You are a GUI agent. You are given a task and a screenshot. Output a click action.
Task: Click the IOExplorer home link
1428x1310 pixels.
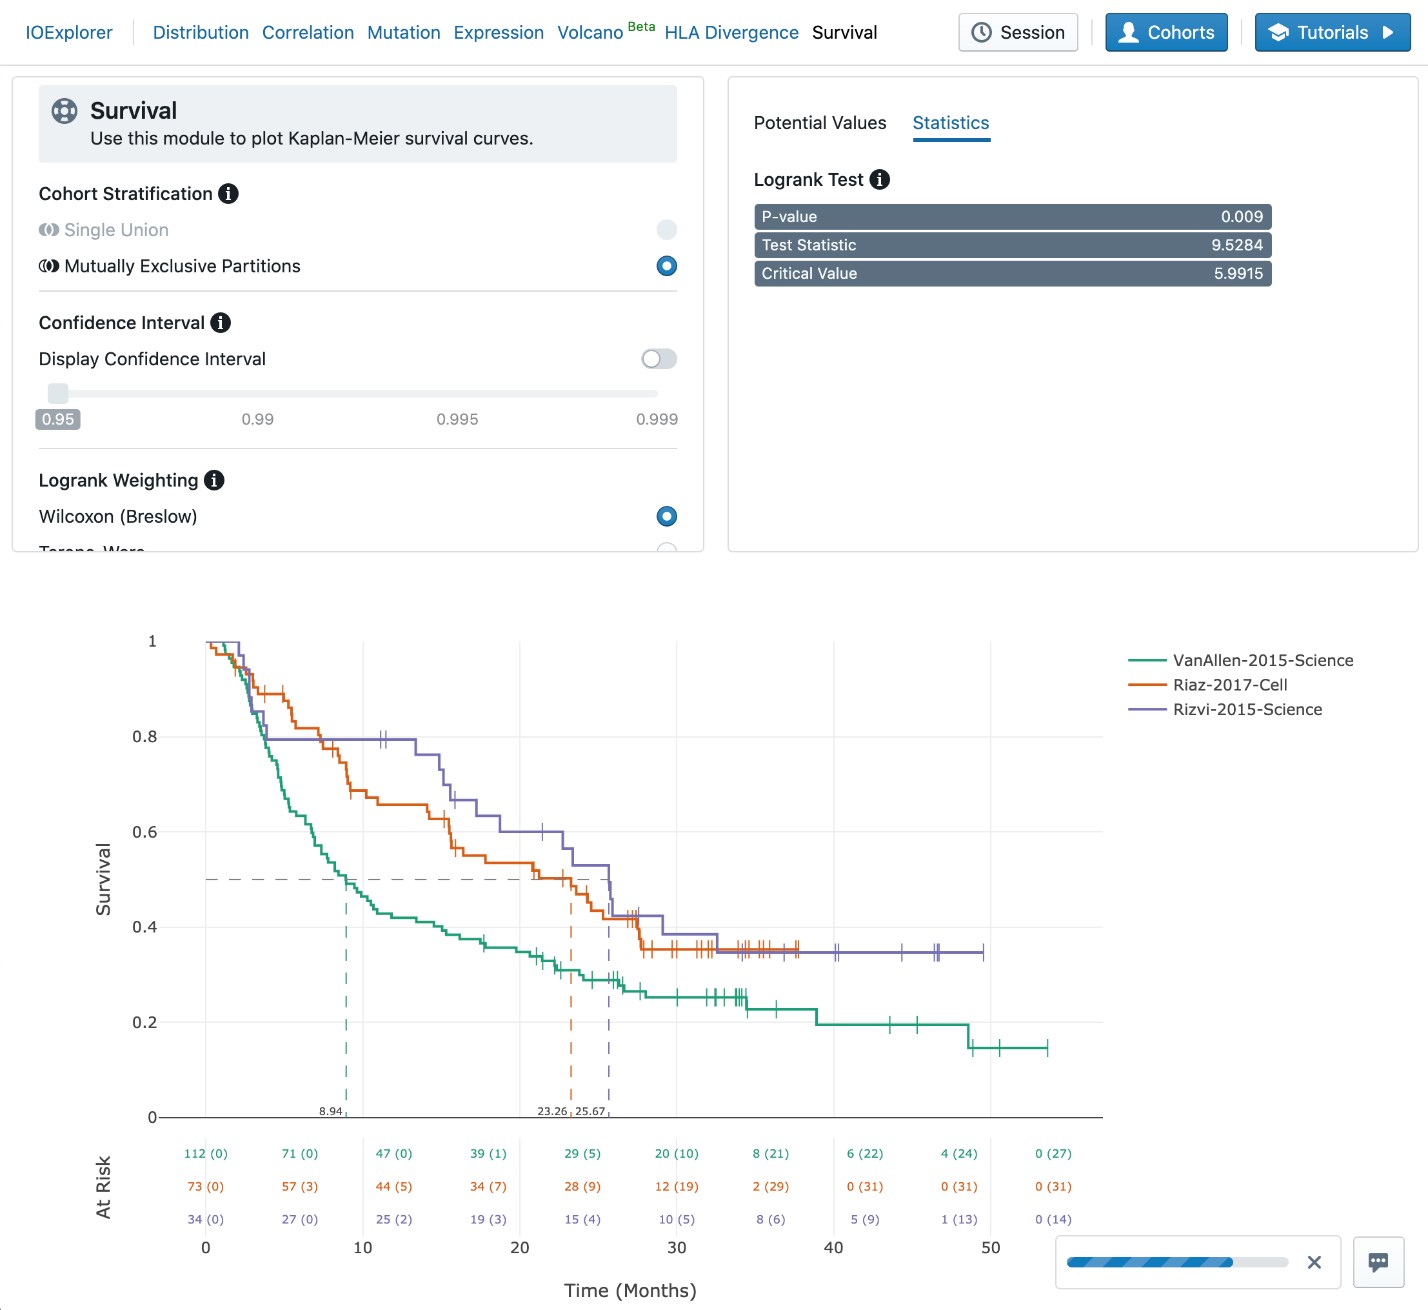pos(69,33)
